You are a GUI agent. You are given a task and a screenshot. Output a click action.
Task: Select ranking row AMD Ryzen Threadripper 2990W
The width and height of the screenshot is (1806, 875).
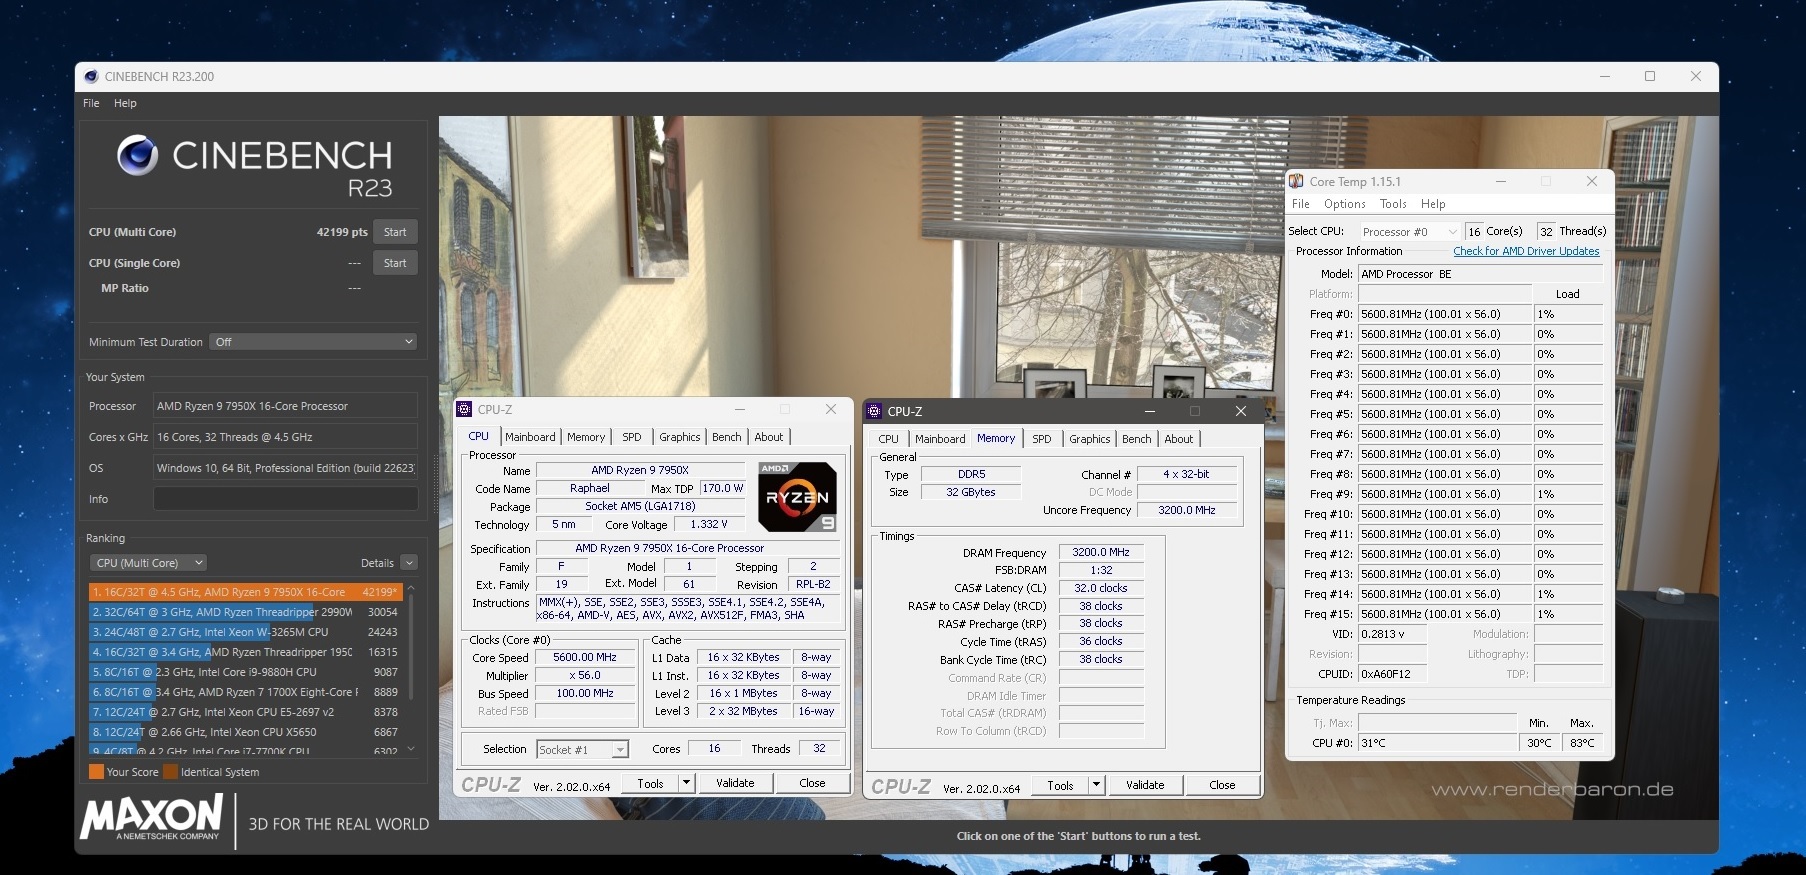246,612
